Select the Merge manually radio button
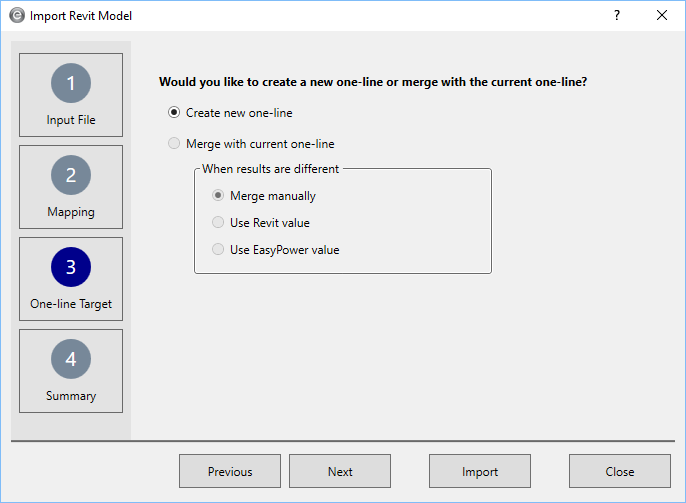686x503 pixels. (x=218, y=196)
